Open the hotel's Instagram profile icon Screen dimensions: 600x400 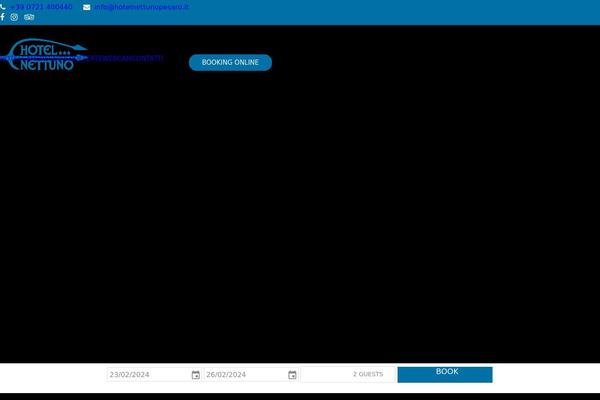coord(14,17)
